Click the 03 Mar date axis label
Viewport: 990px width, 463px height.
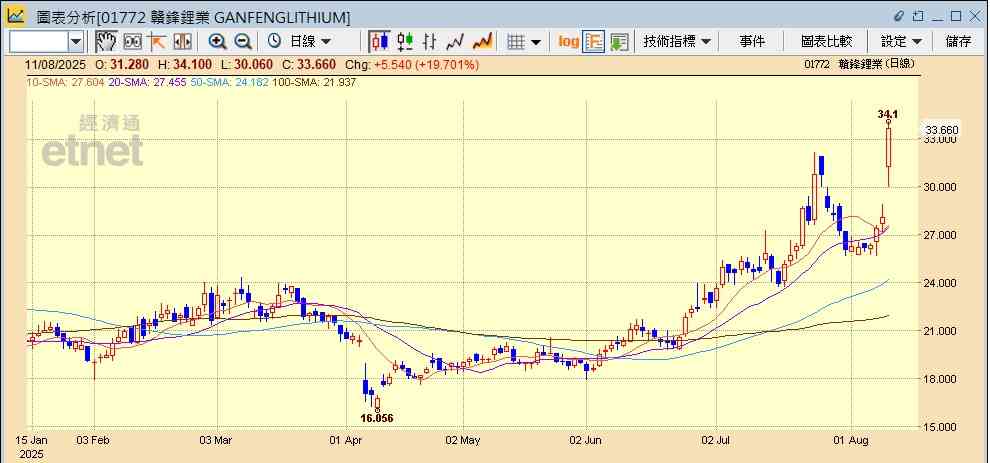[217, 439]
